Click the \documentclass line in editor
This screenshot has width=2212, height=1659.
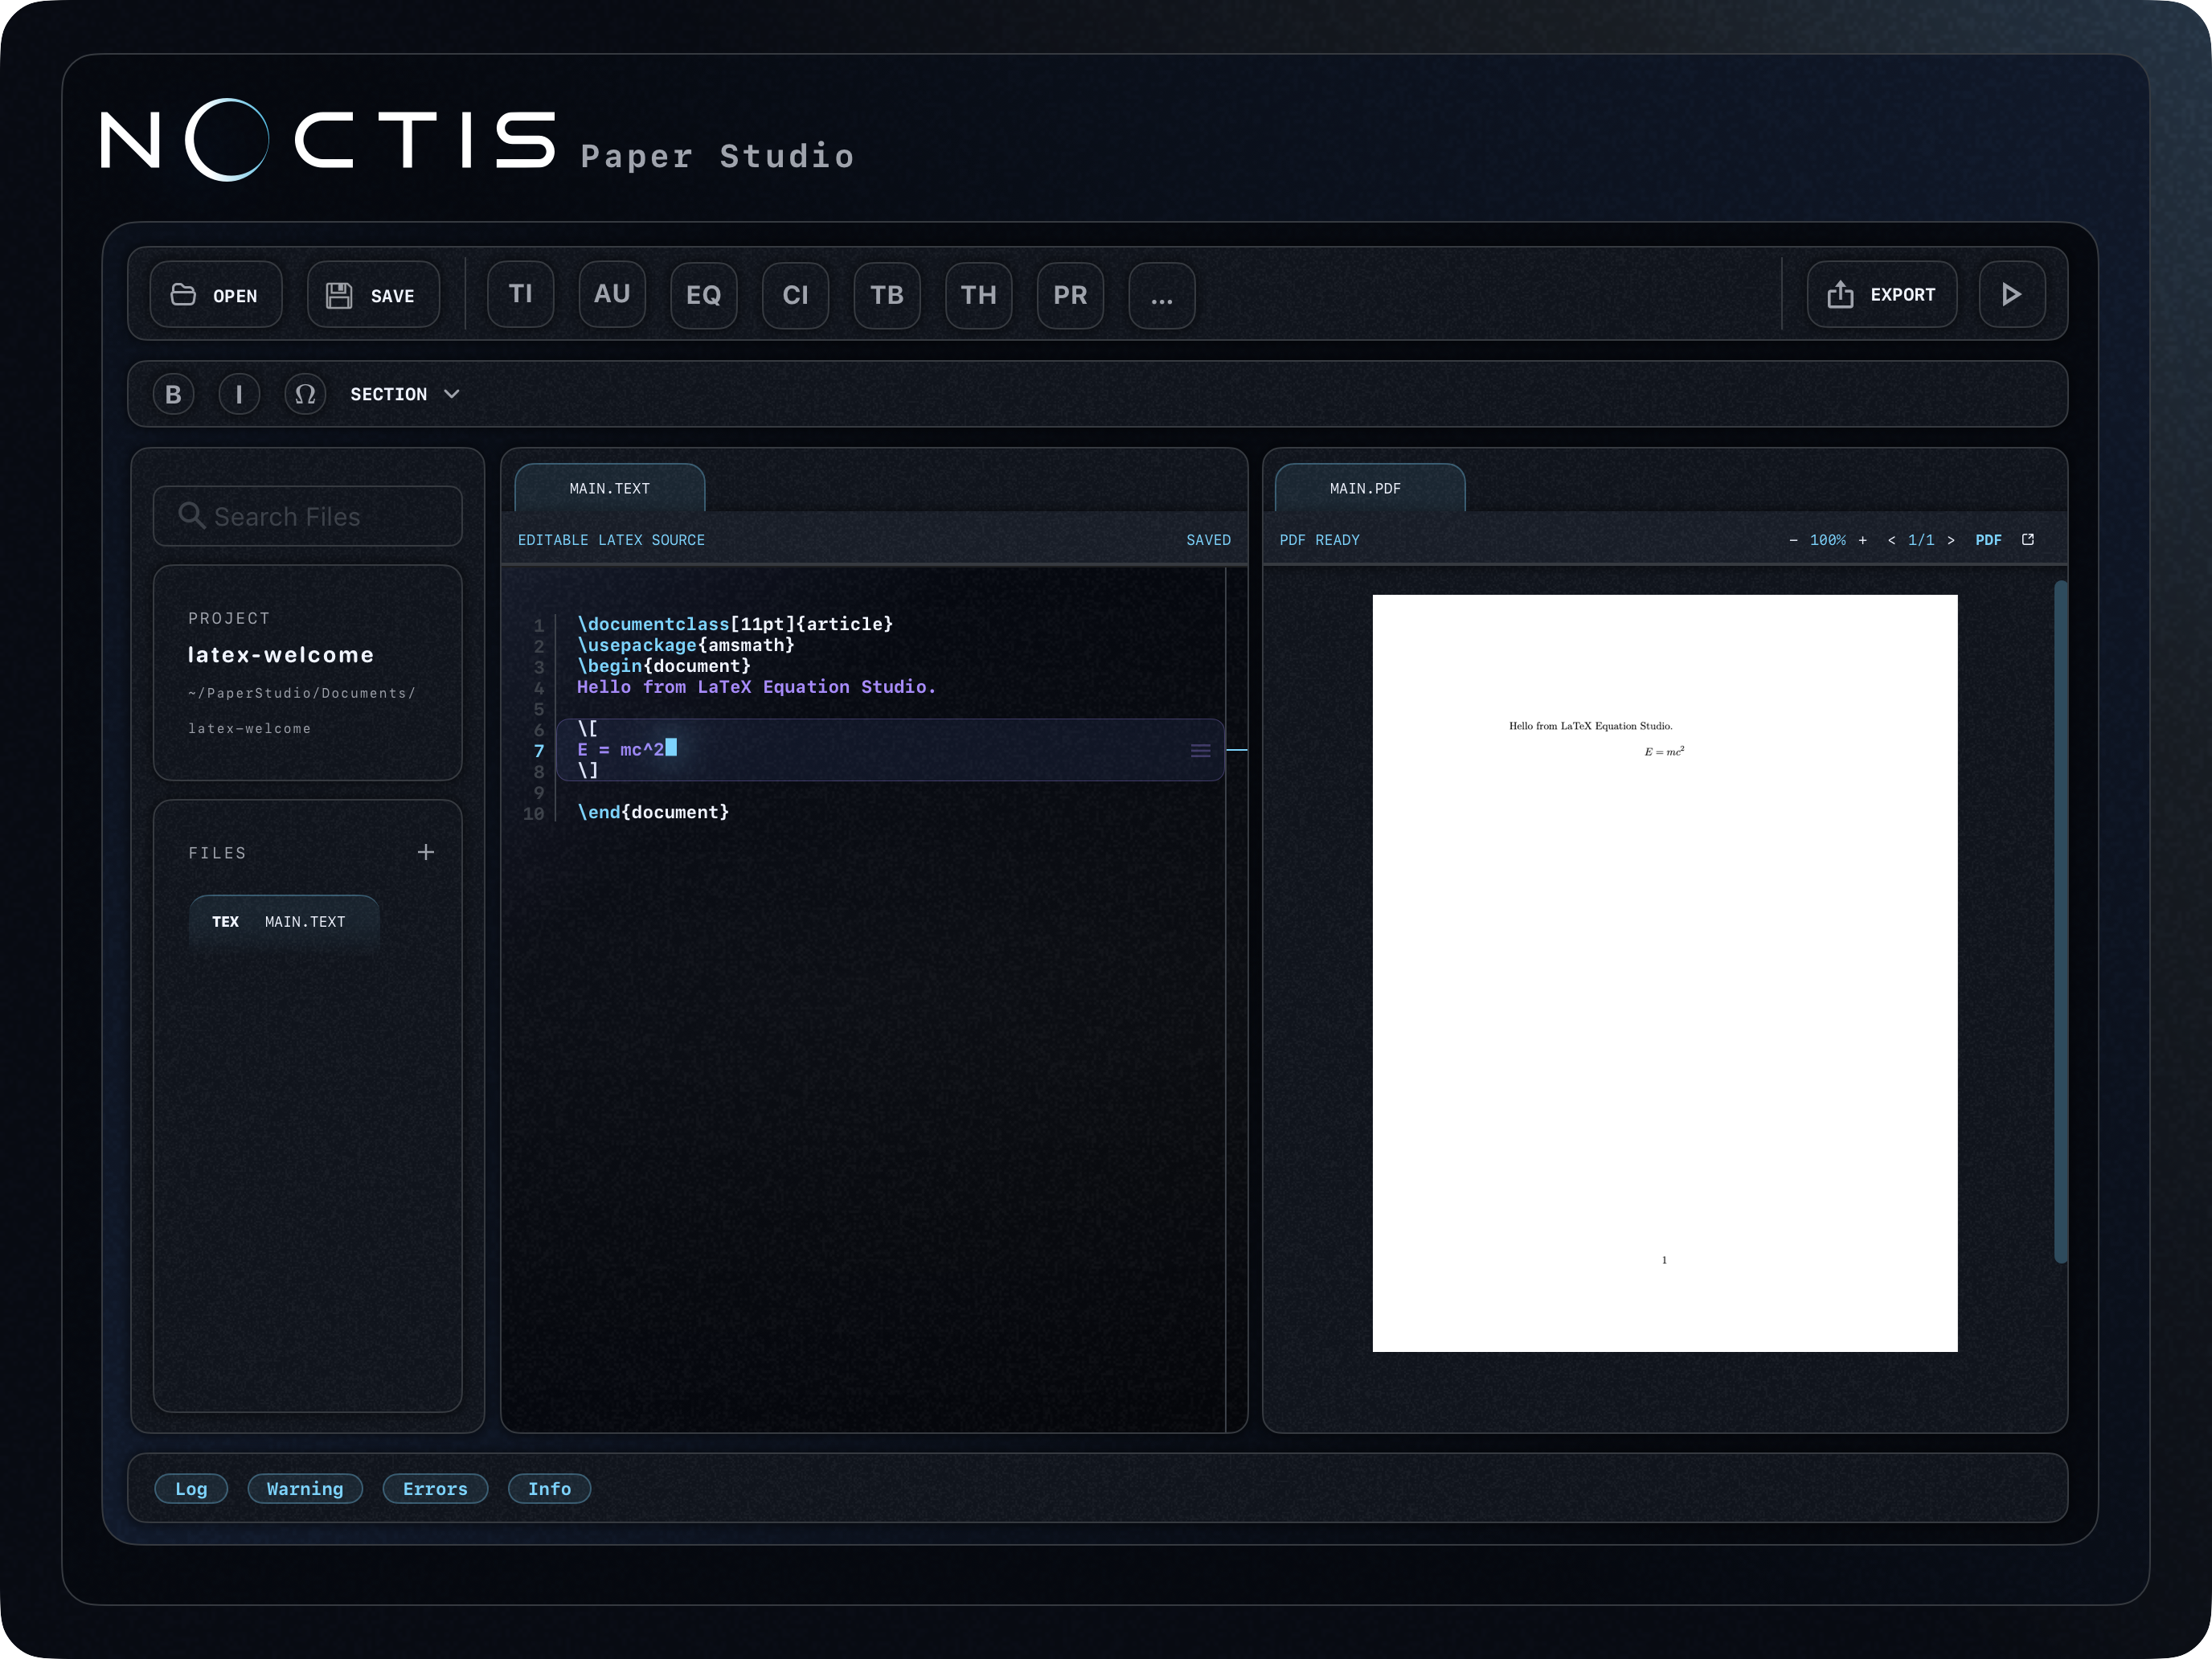(735, 624)
